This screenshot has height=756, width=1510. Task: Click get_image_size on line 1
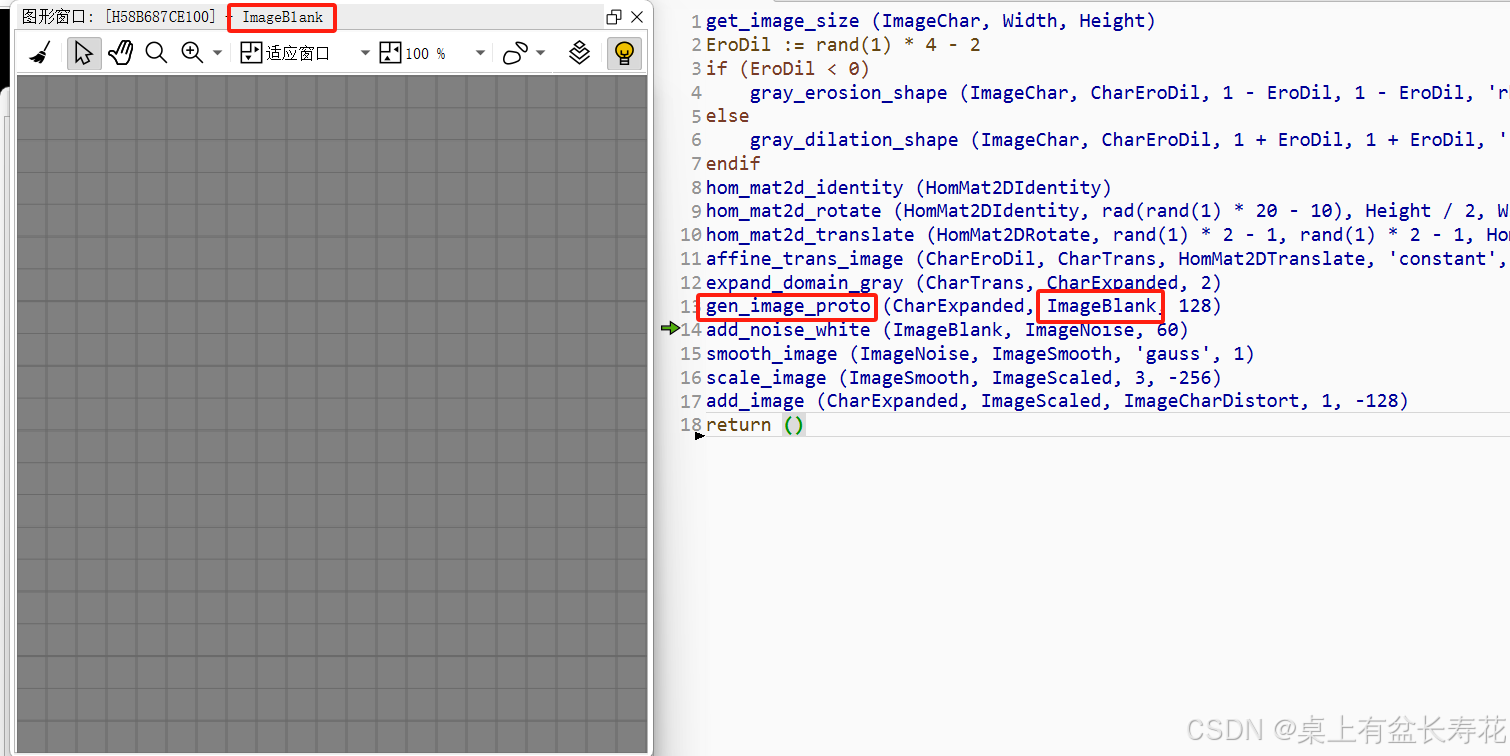[x=782, y=21]
